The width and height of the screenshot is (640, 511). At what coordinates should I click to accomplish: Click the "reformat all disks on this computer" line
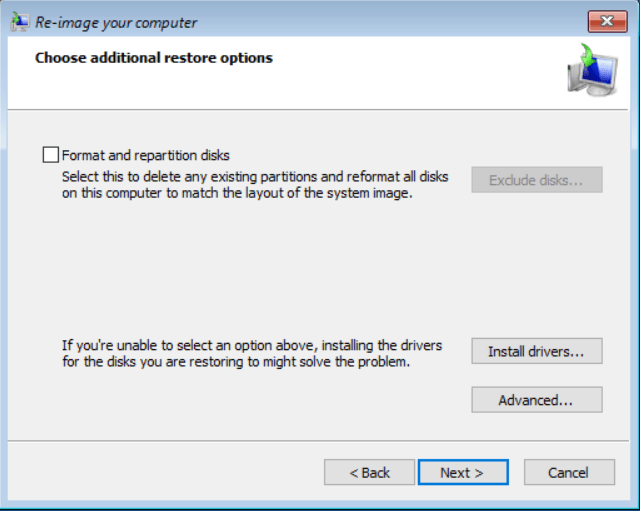tap(237, 194)
